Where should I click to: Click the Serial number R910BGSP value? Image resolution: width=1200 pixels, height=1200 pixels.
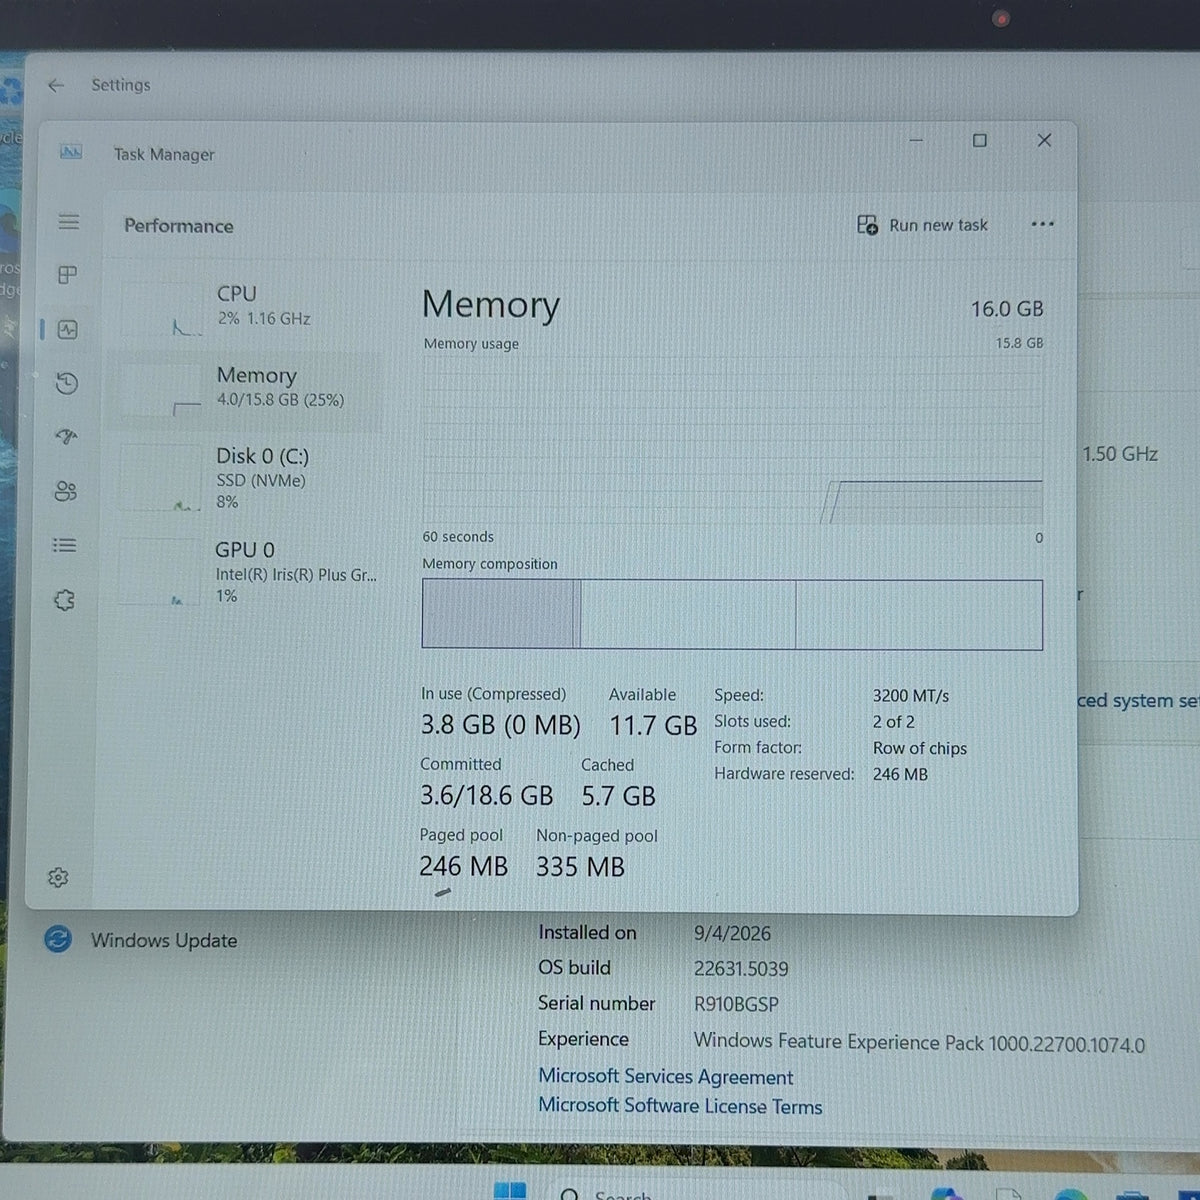click(x=736, y=1004)
